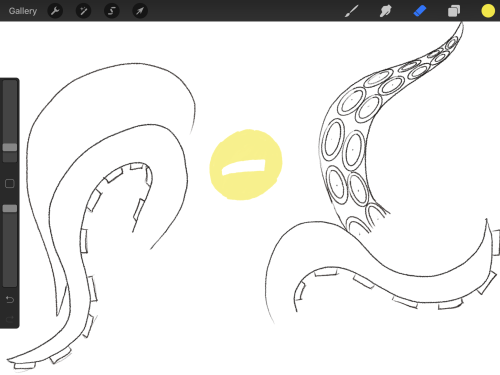The height and width of the screenshot is (375, 500).
Task: Open the Actions wrench menu
Action: tap(55, 11)
